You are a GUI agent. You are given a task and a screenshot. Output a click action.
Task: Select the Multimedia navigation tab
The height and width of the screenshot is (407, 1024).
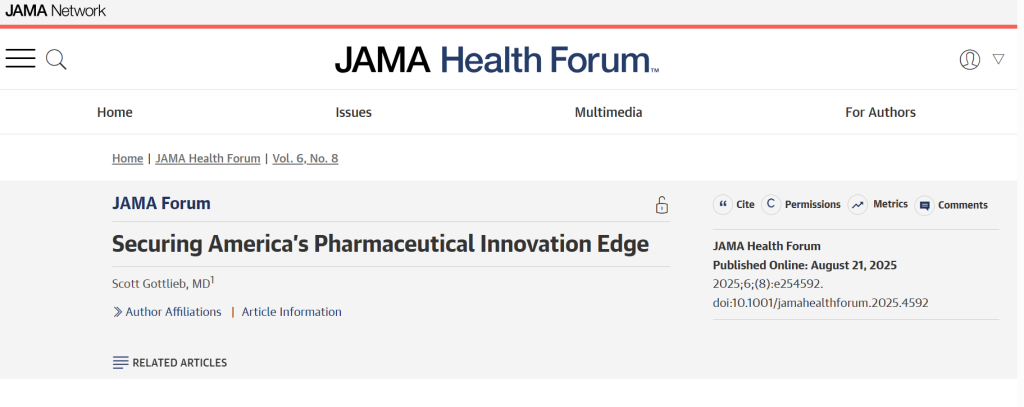point(608,112)
